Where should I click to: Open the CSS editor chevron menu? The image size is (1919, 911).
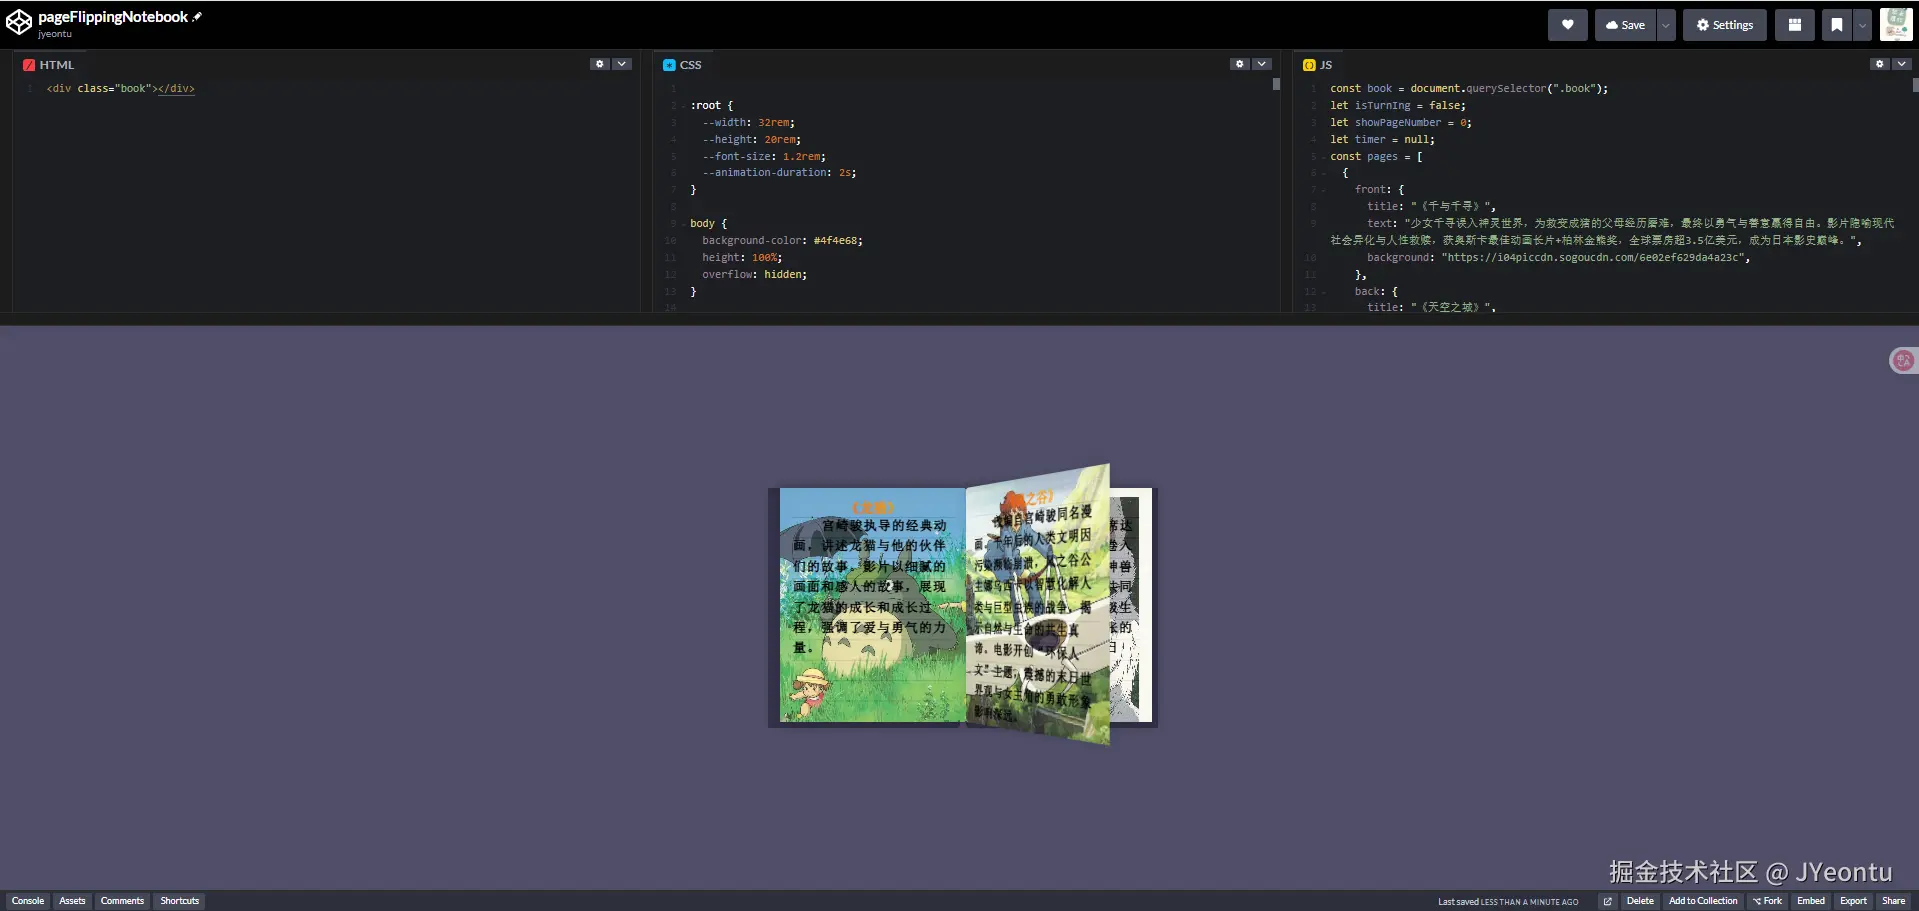coord(1262,64)
